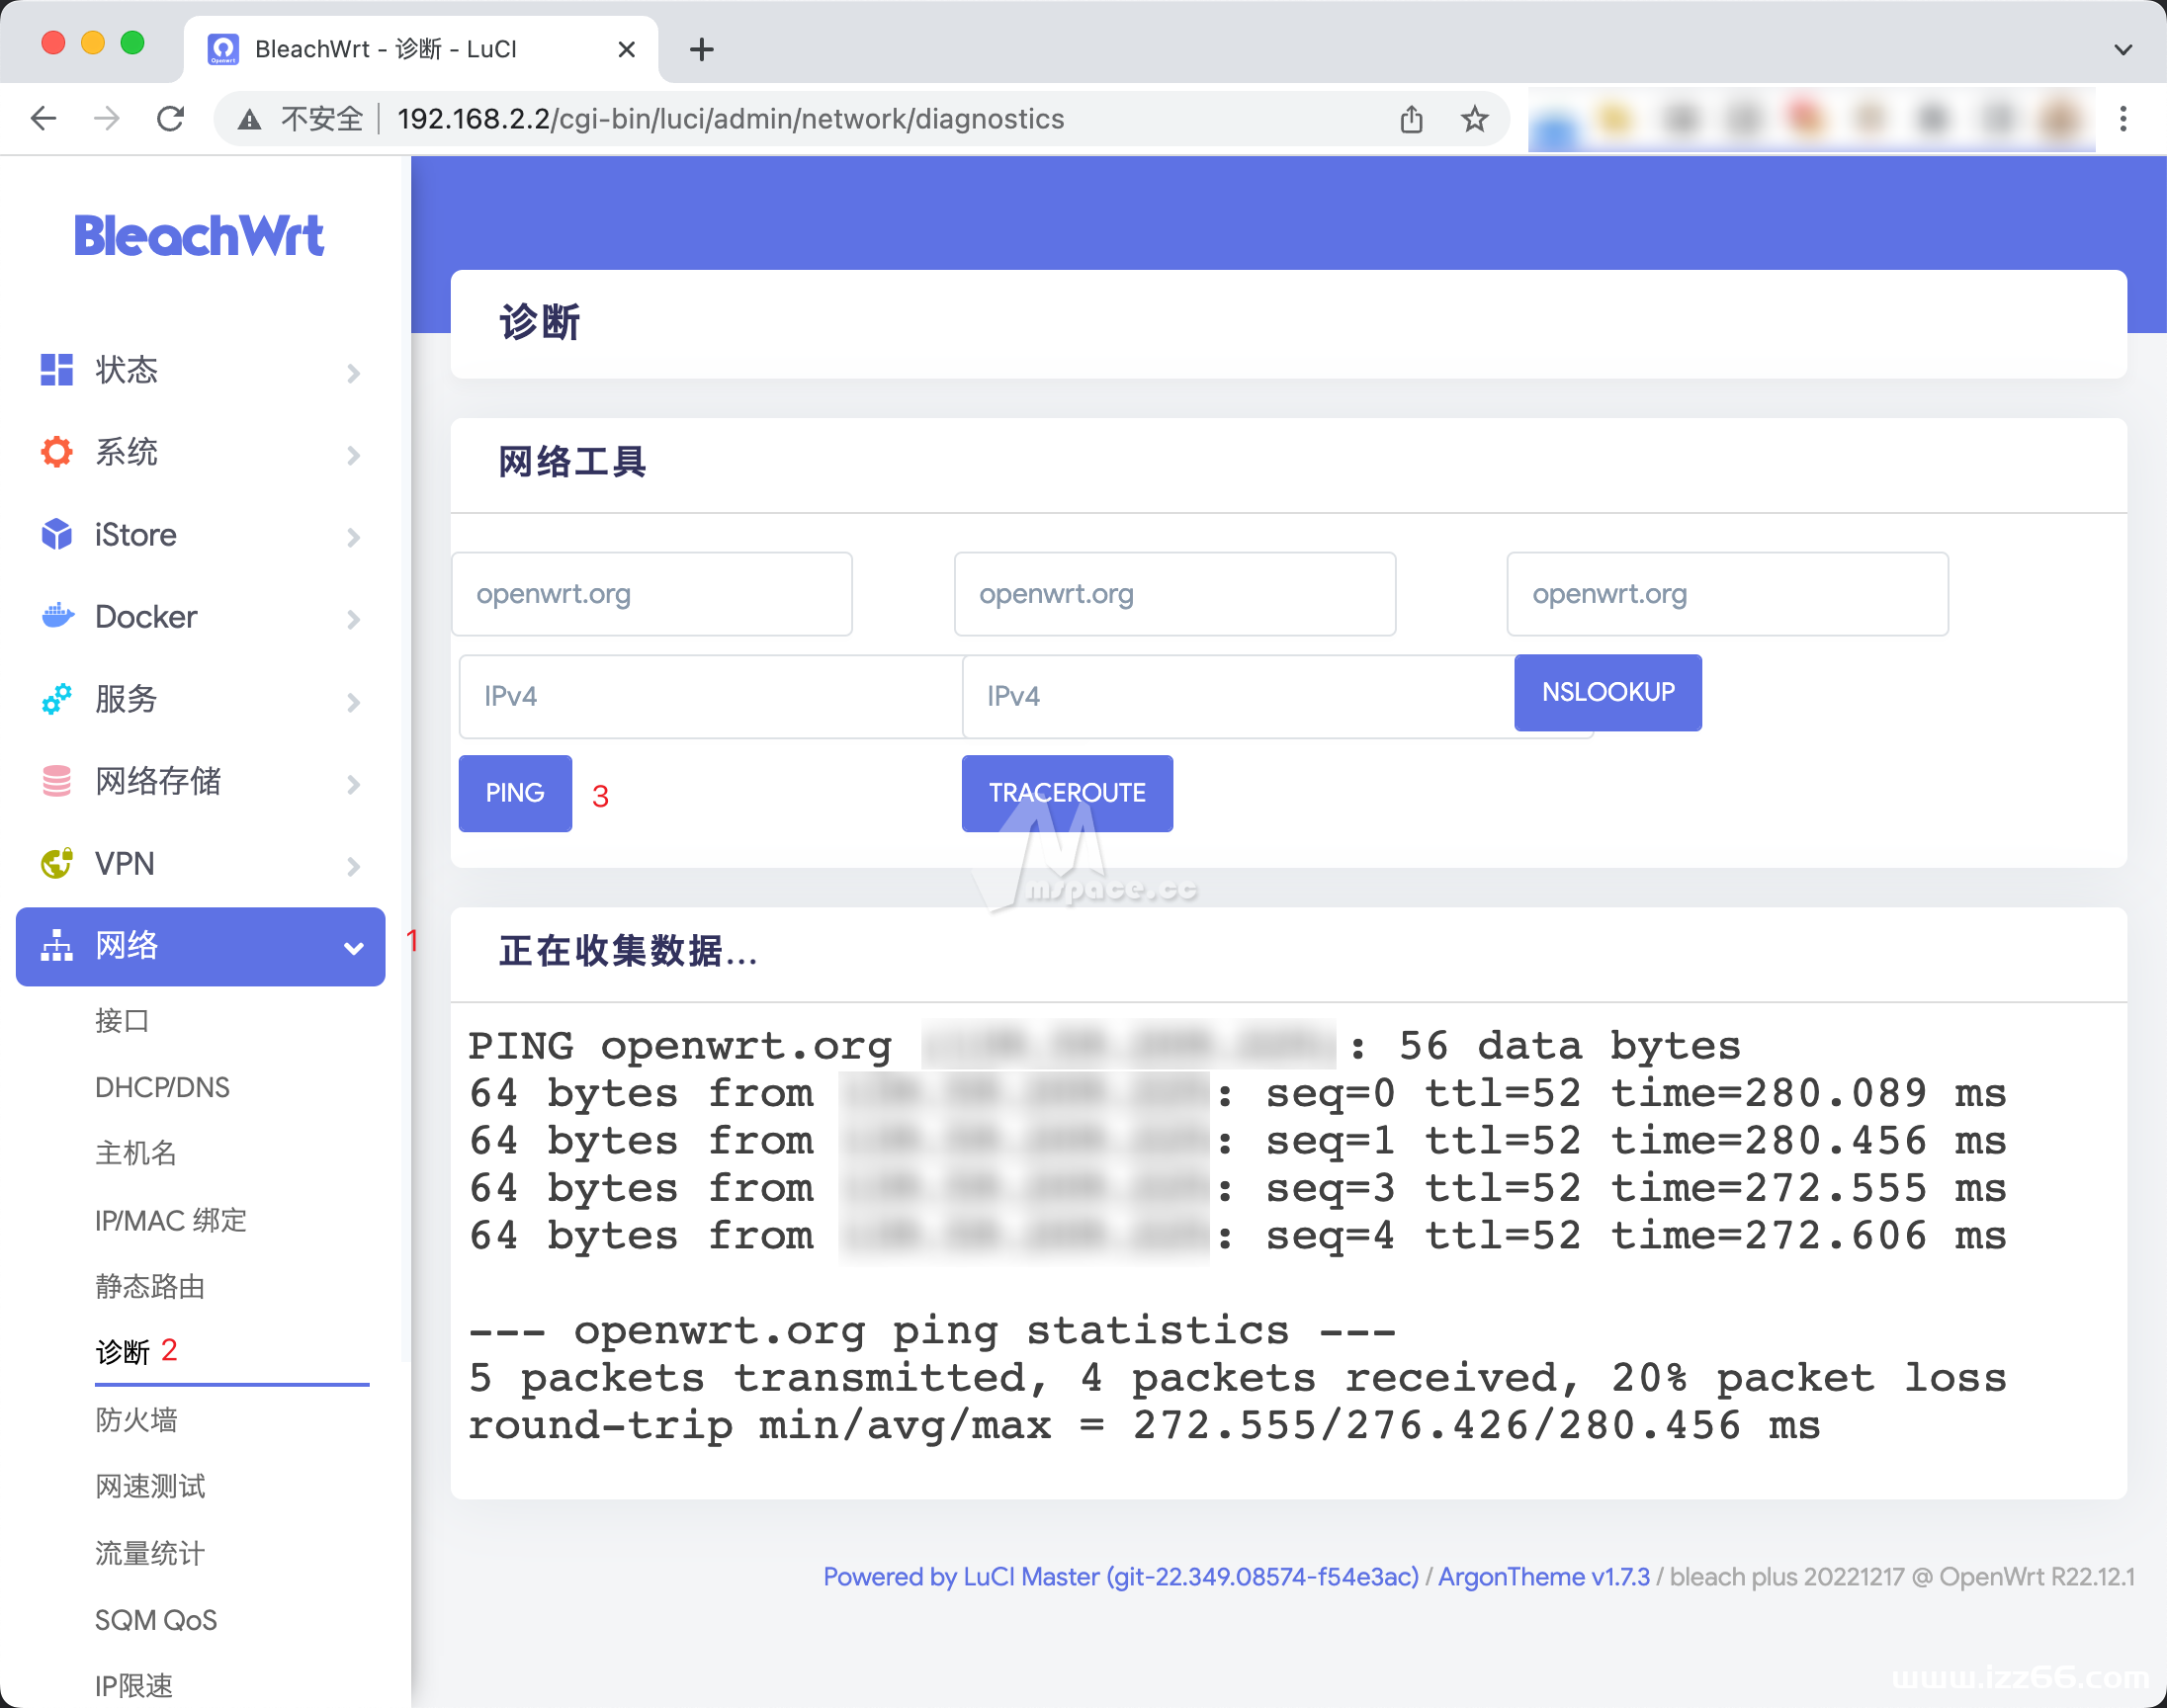Image resolution: width=2167 pixels, height=1708 pixels.
Task: Click the share icon in the address bar
Action: click(x=1411, y=118)
